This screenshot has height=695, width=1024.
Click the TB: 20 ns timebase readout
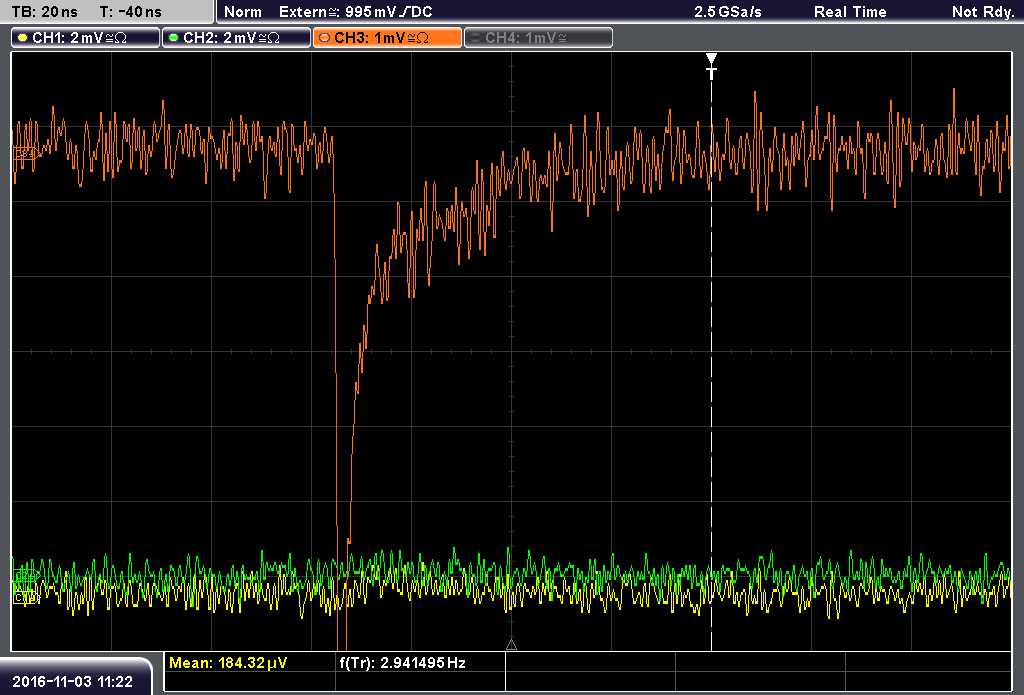click(44, 12)
